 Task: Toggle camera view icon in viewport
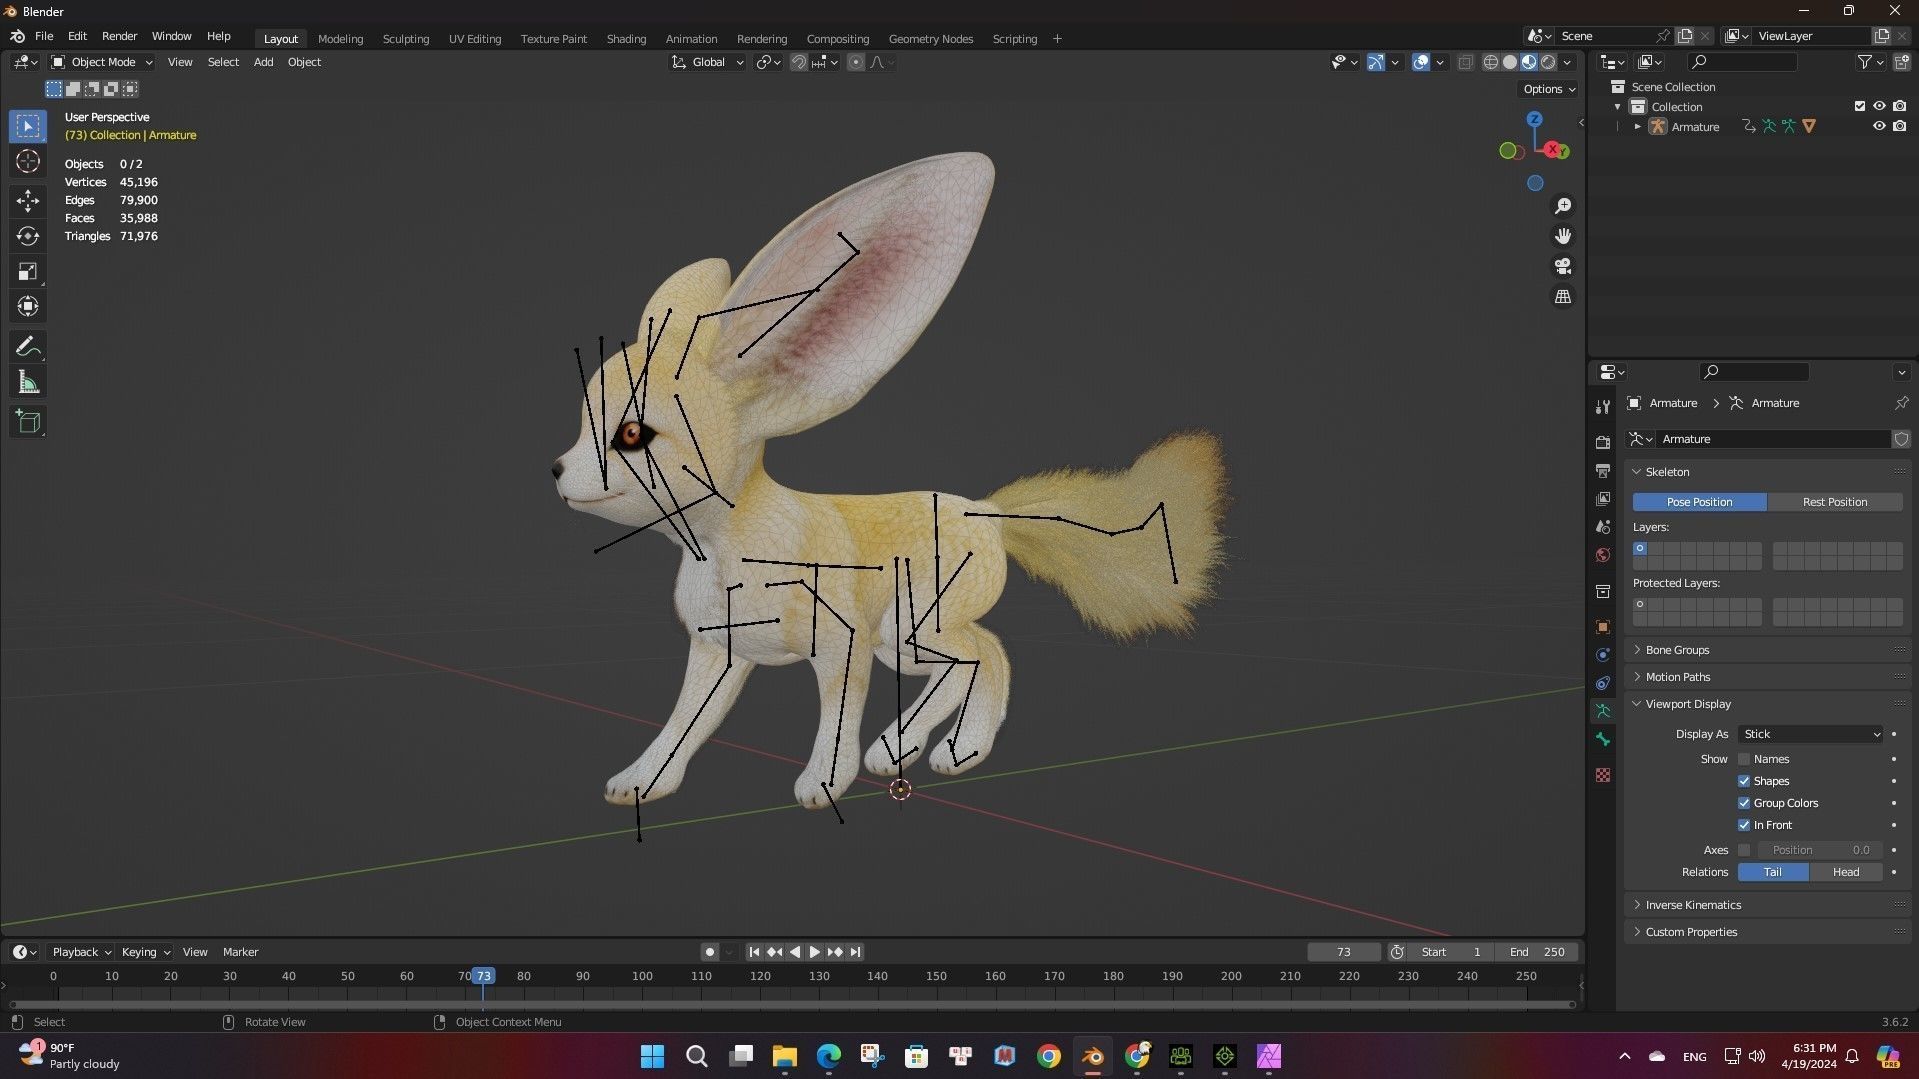coord(1562,266)
